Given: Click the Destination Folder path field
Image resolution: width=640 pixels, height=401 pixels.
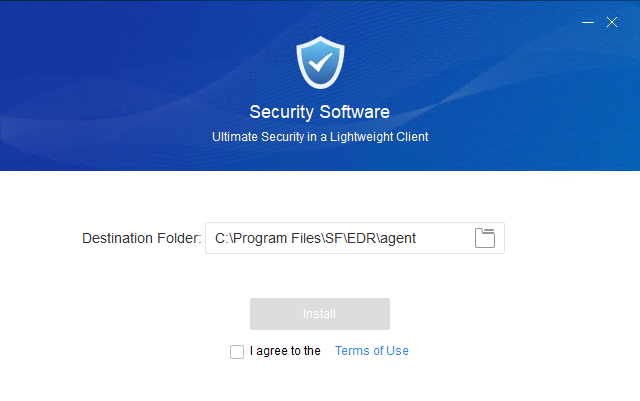Looking at the screenshot, I should pos(340,238).
